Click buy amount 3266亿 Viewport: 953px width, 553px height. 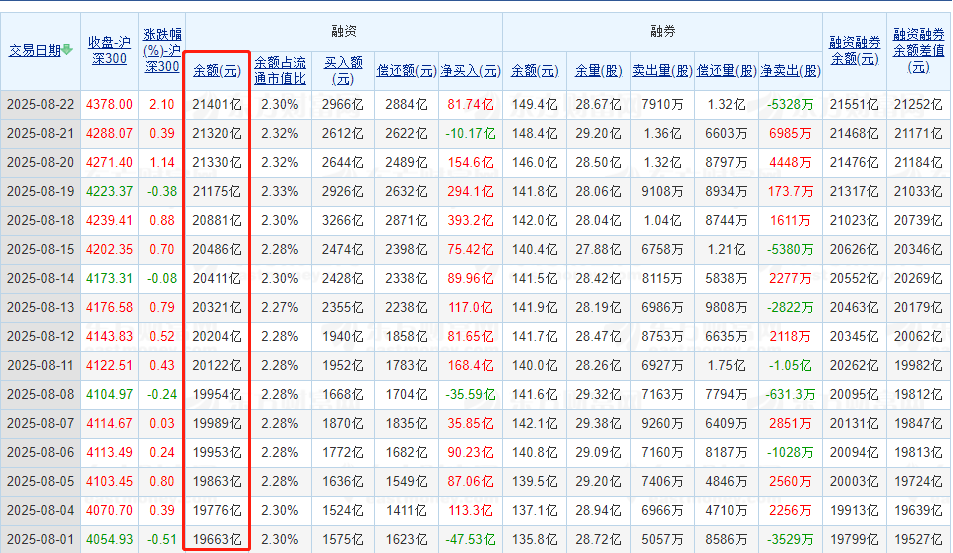pos(343,220)
